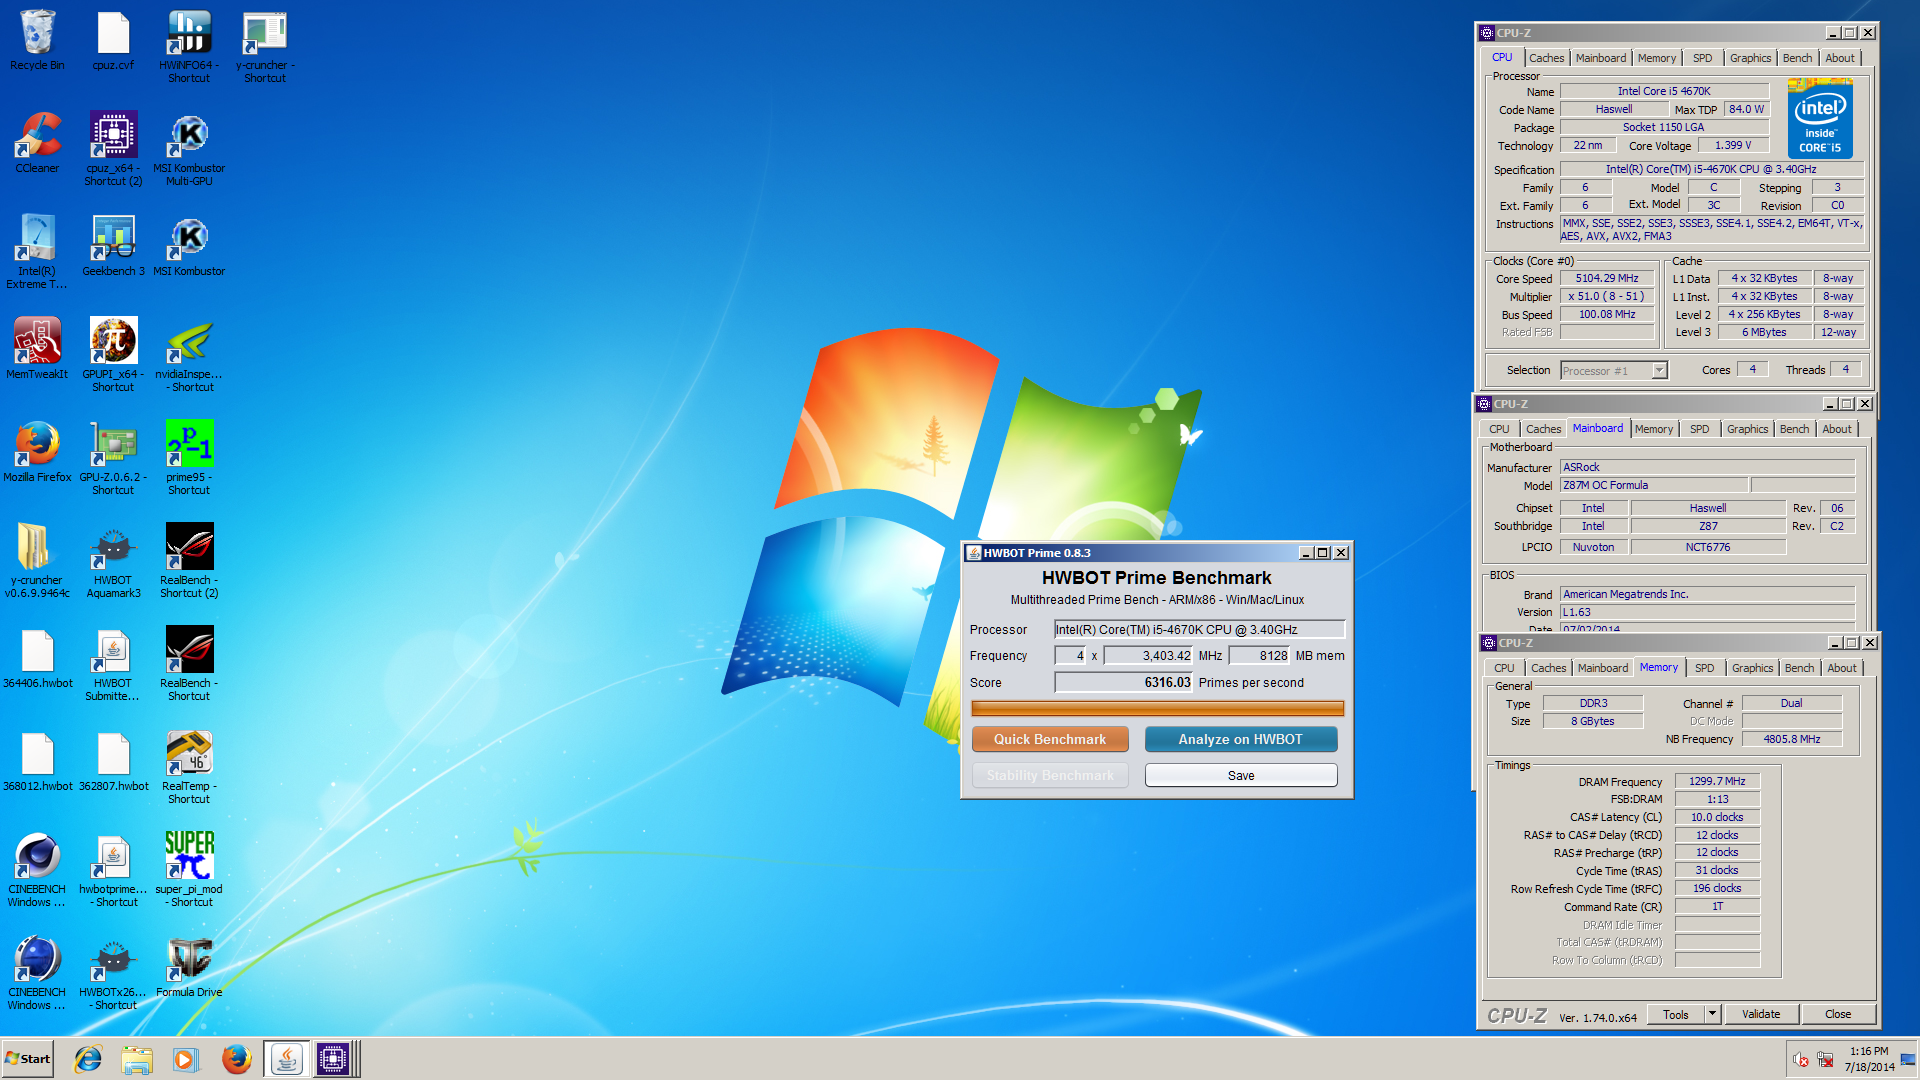Click the Validate button in CPU-Z
This screenshot has height=1080, width=1920.
pyautogui.click(x=1761, y=1014)
